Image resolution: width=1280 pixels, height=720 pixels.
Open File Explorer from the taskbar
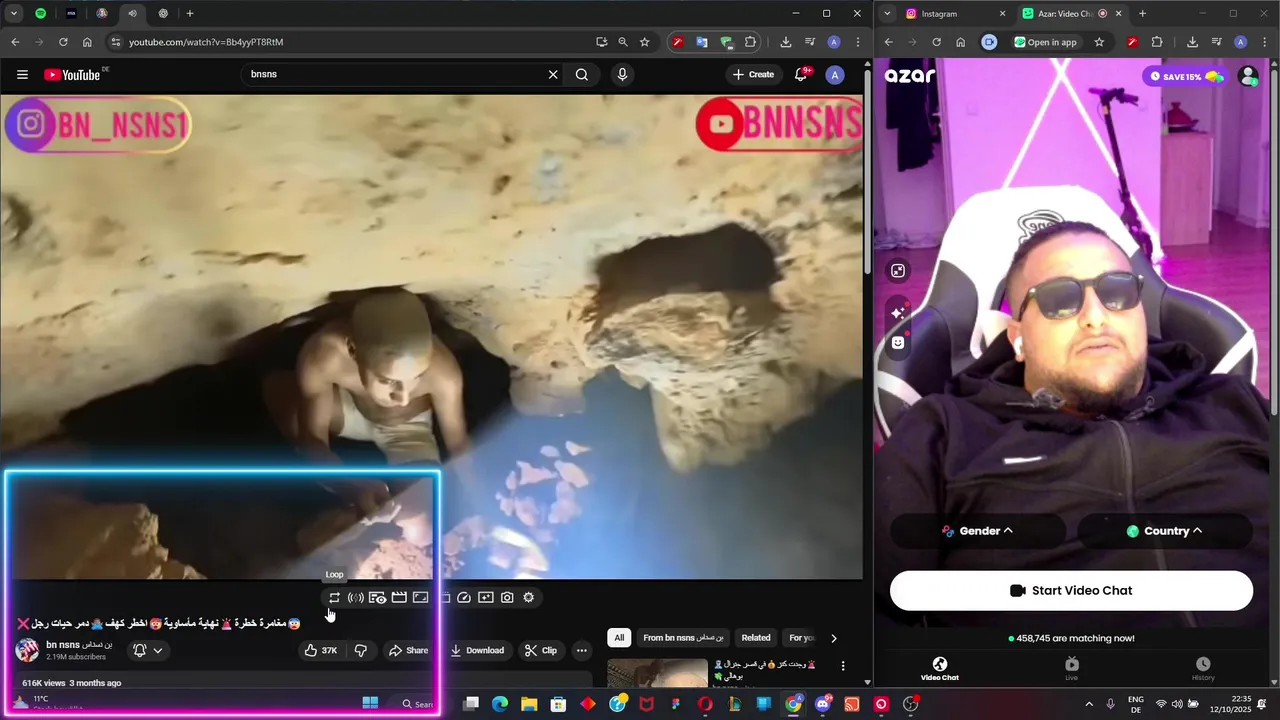[x=529, y=704]
